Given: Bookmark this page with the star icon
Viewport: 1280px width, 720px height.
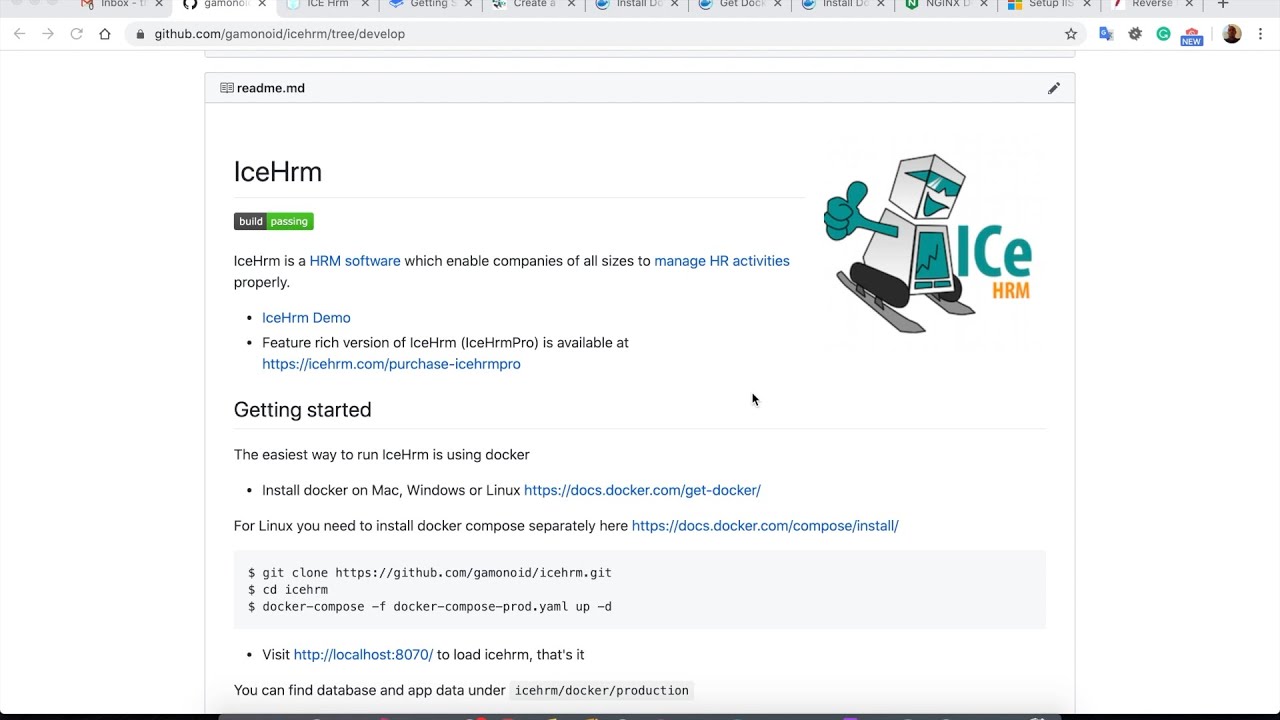Looking at the screenshot, I should point(1071,34).
